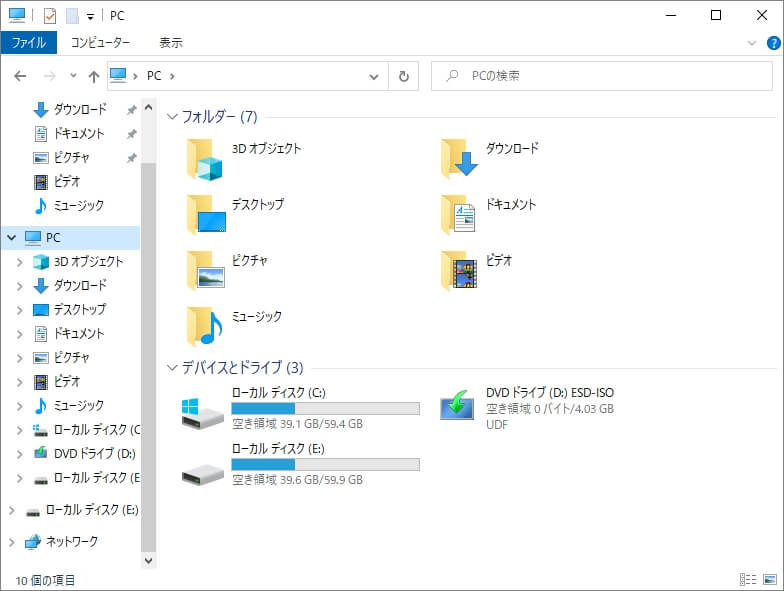Expand 3D オブジェクト in navigation tree
784x591 pixels.
tap(20, 262)
